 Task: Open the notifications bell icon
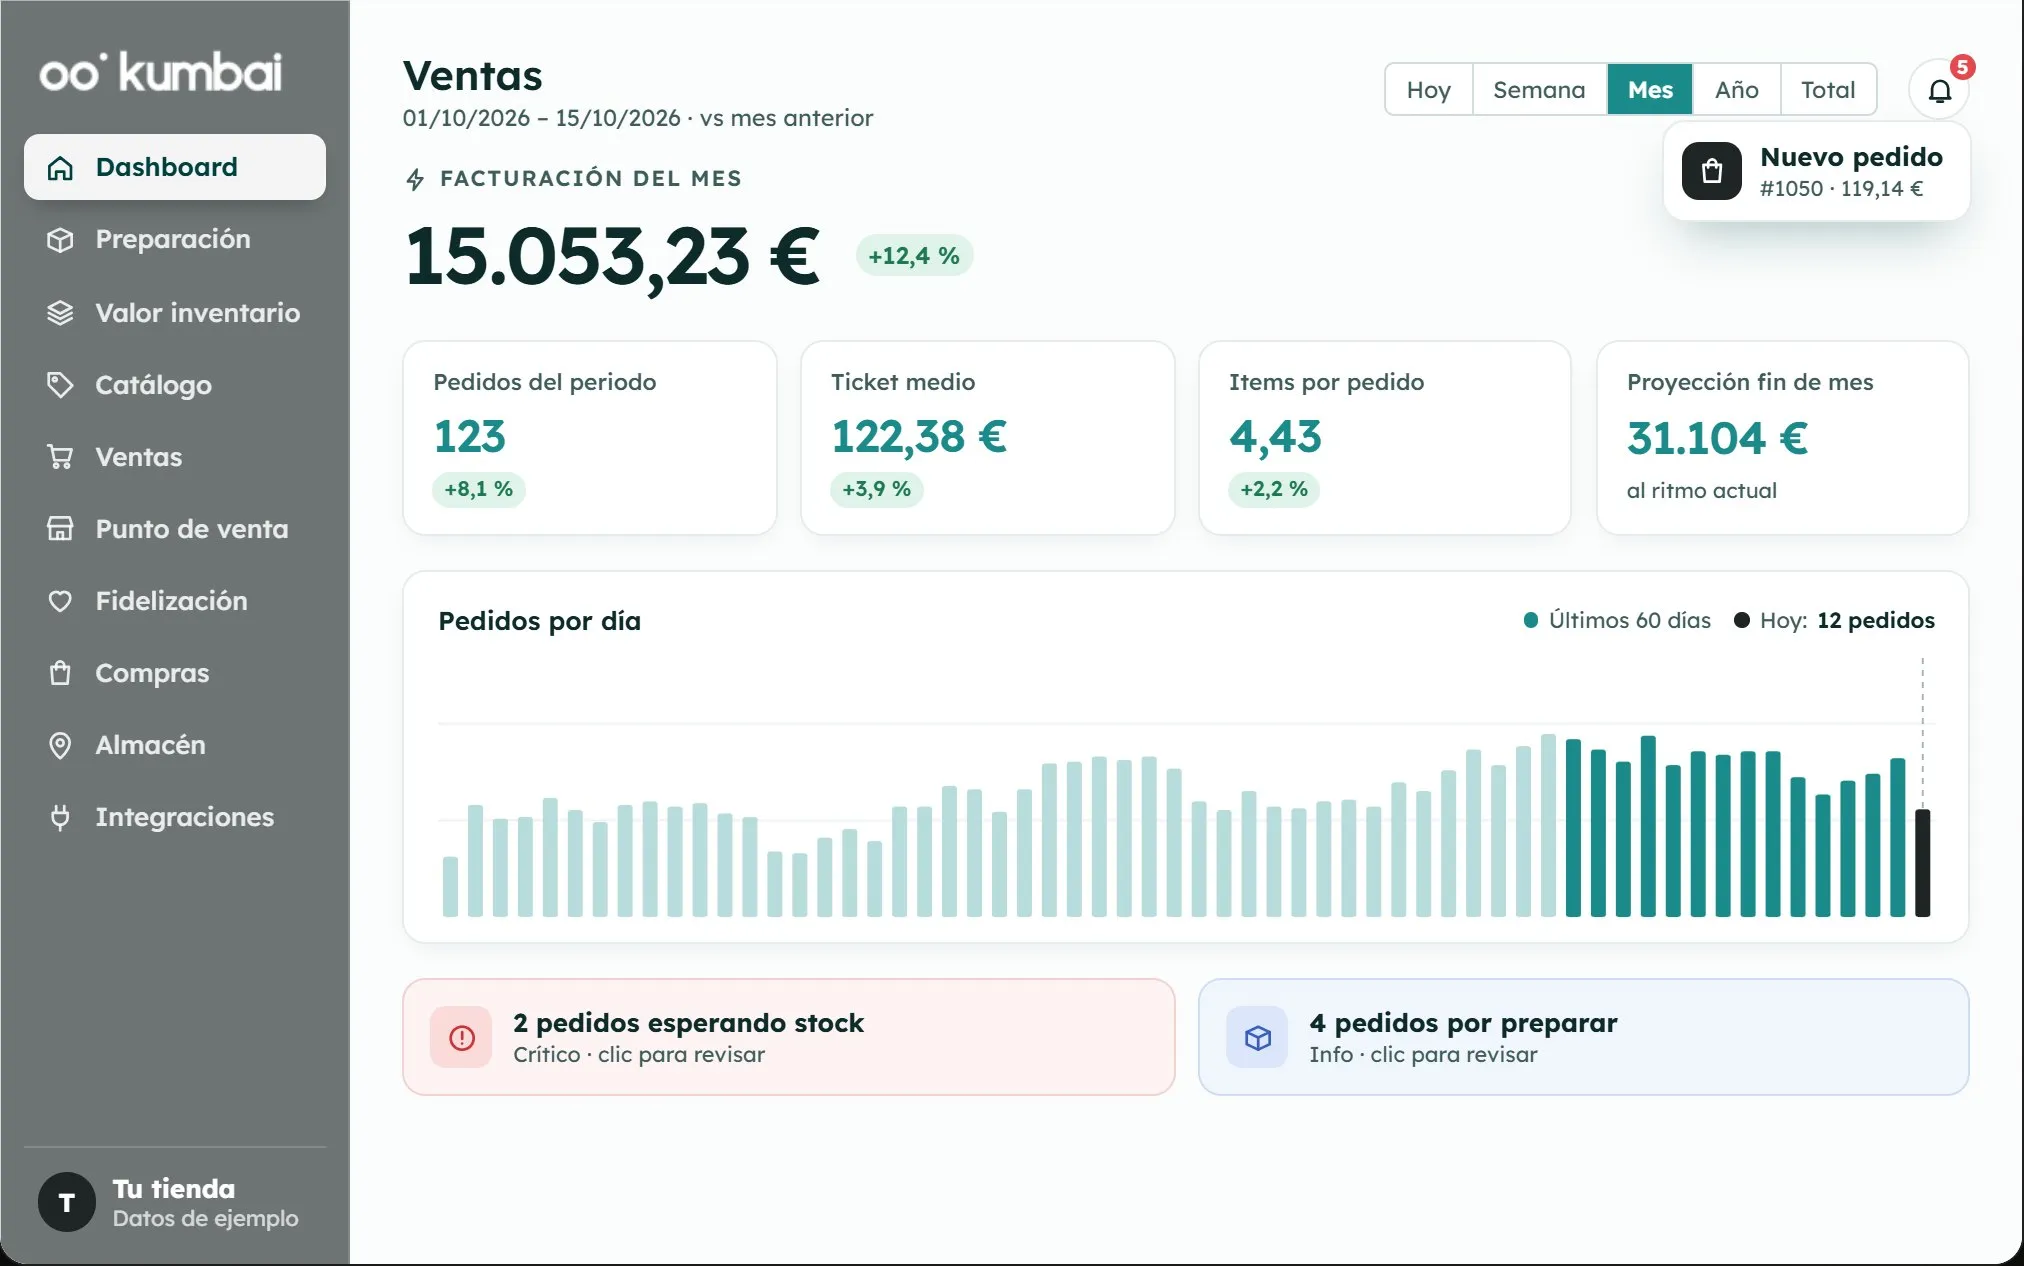coord(1939,90)
